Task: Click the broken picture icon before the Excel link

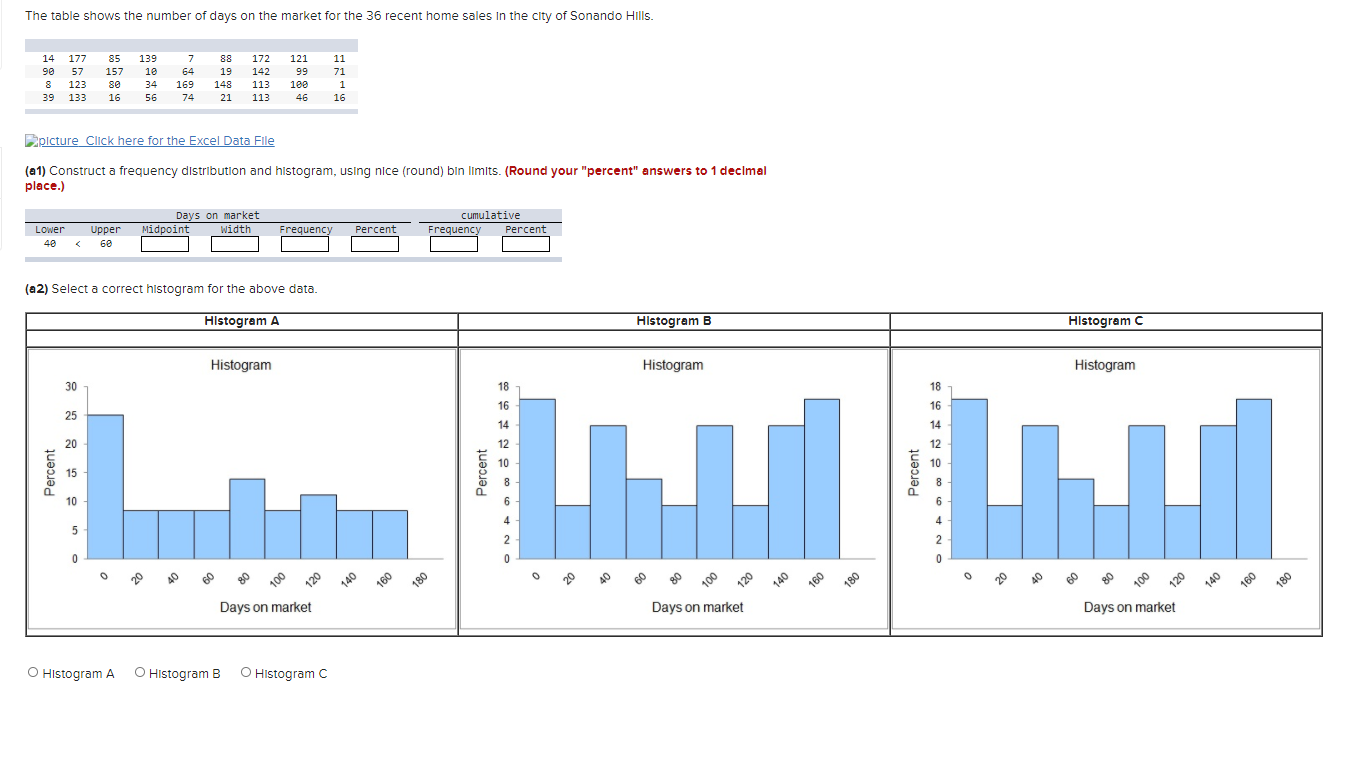Action: click(x=31, y=140)
